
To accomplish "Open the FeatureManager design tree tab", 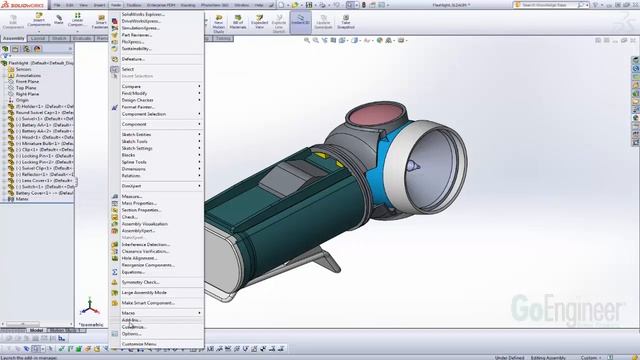I will click(5, 49).
